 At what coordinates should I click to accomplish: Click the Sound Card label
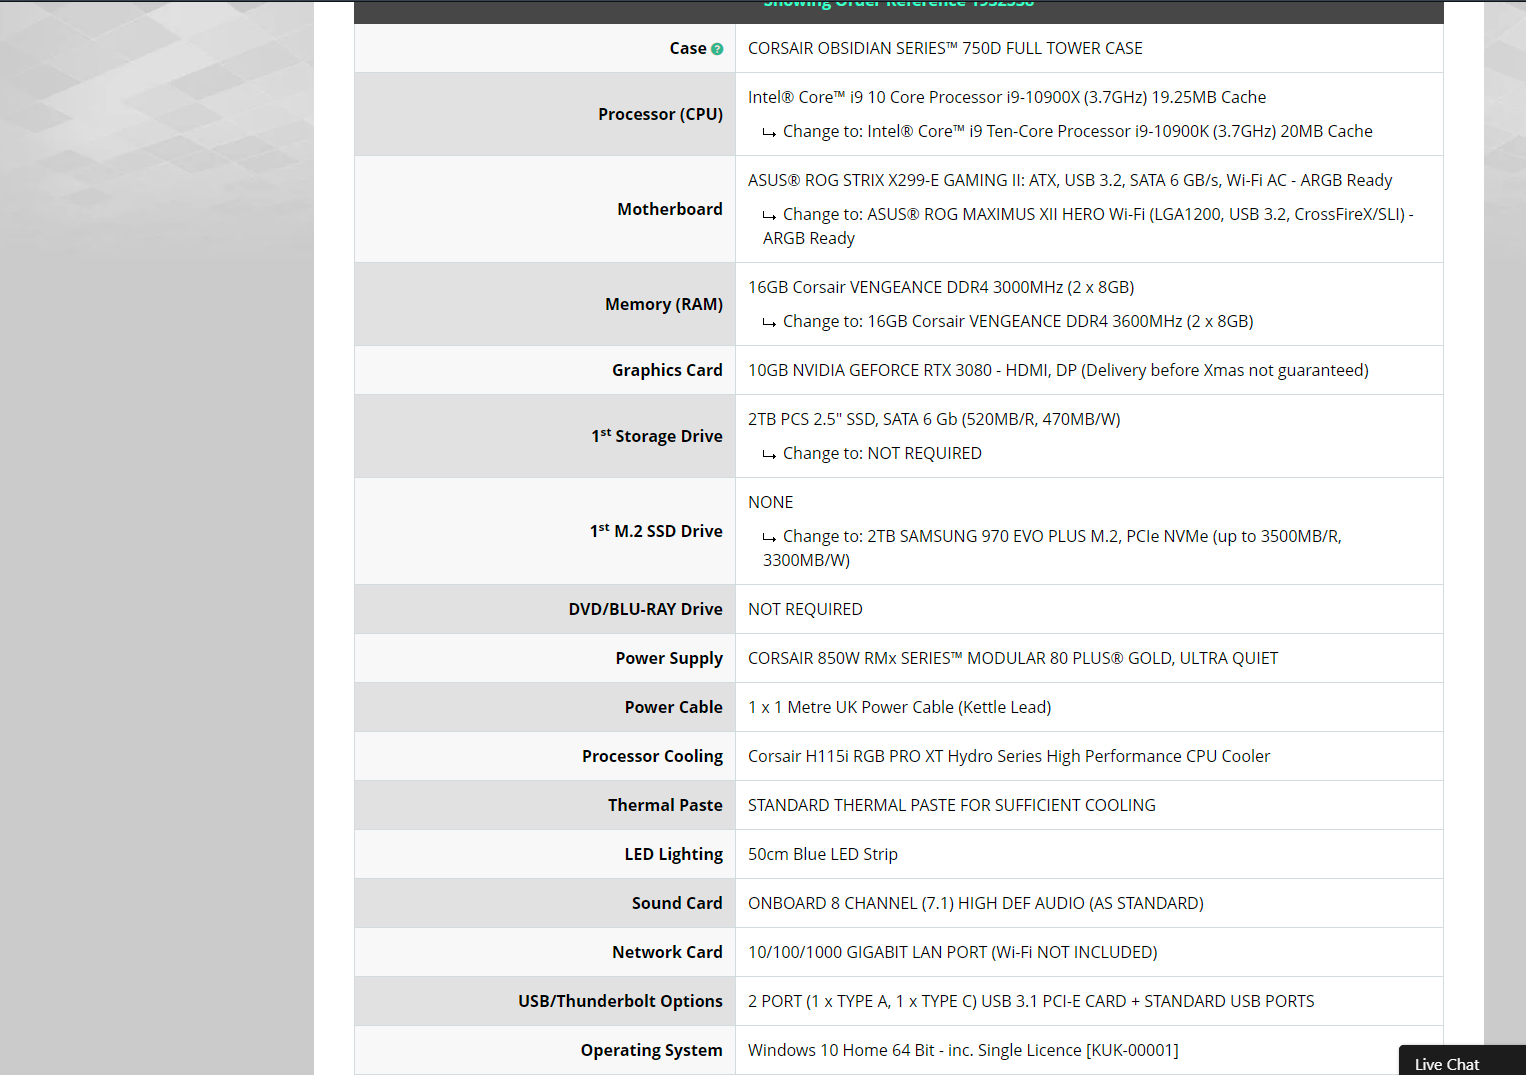click(677, 903)
